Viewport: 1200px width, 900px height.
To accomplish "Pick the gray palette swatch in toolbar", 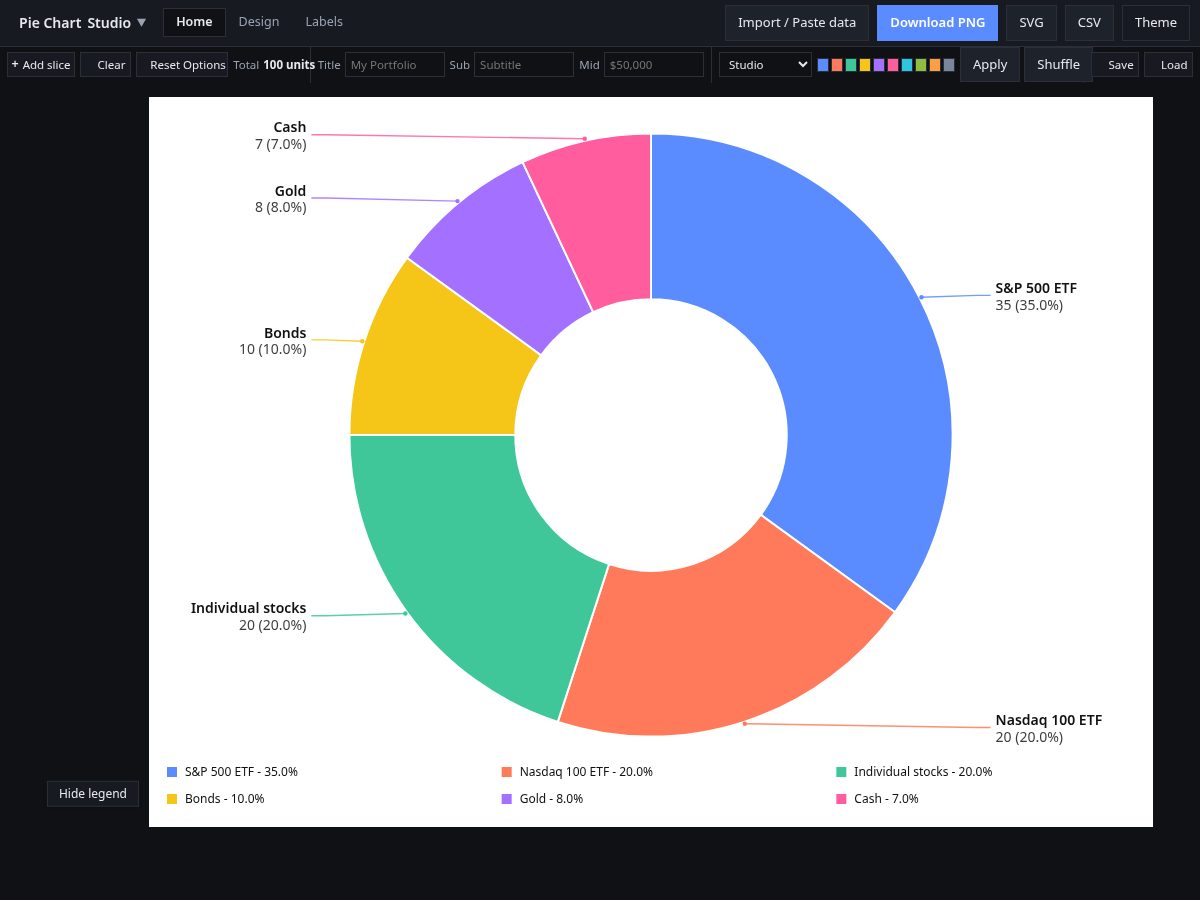I will tap(949, 65).
